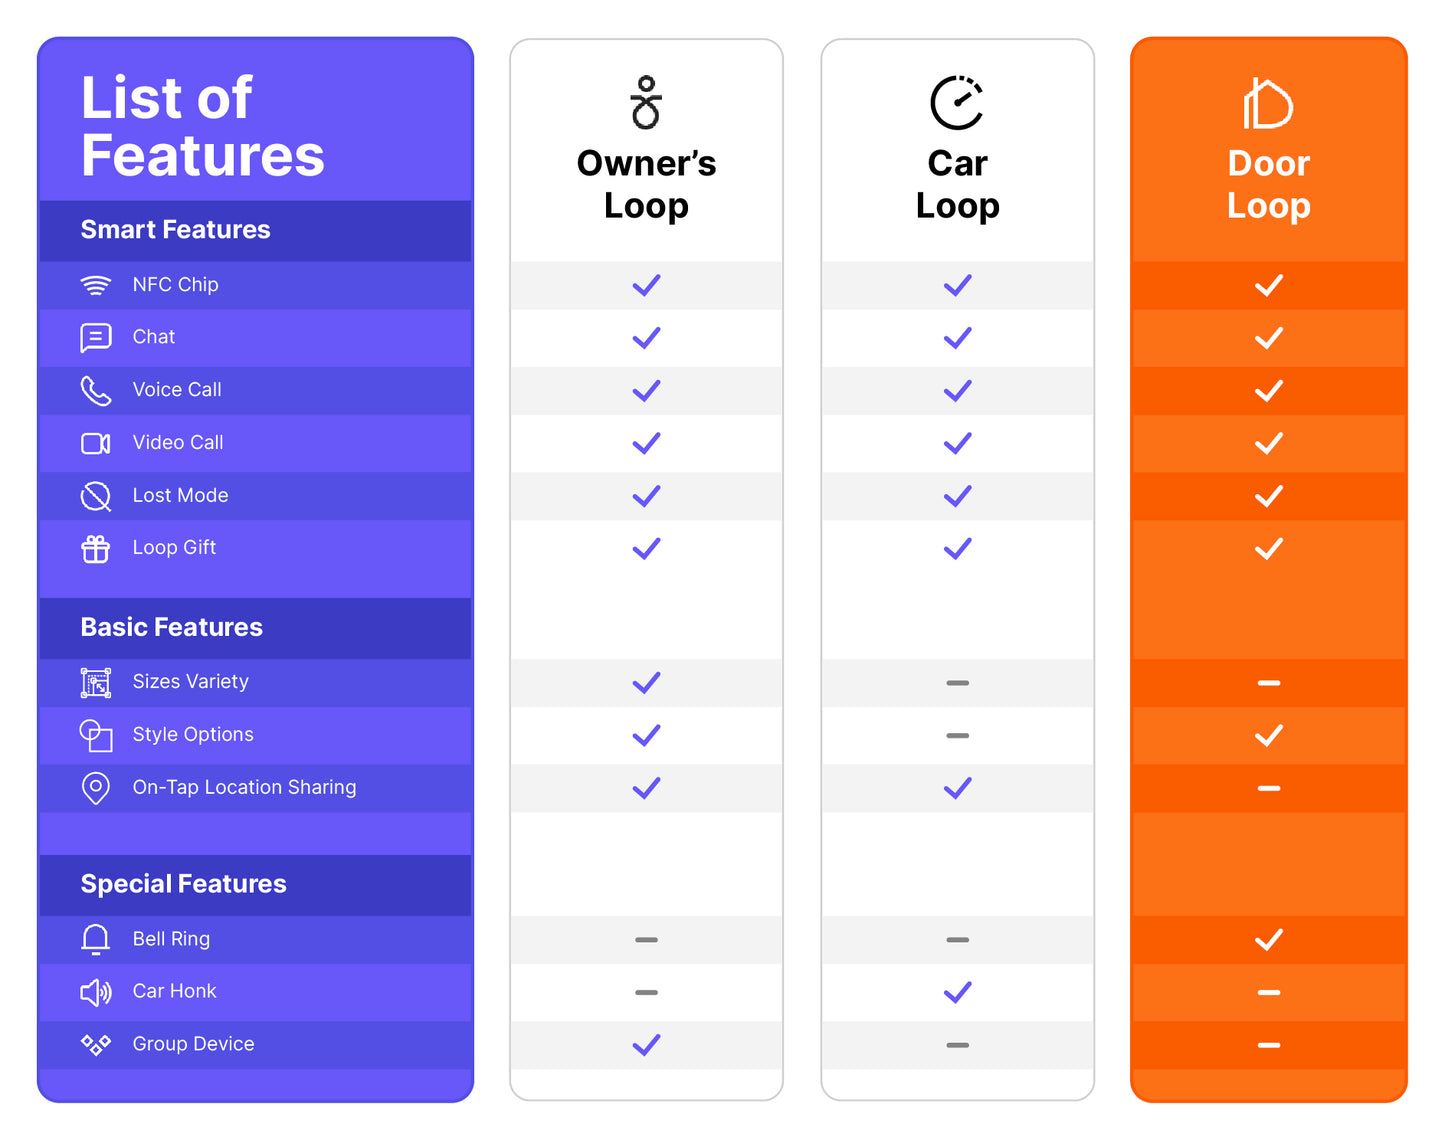The image size is (1445, 1140).
Task: Click the Voice Call phone icon
Action: coord(96,391)
